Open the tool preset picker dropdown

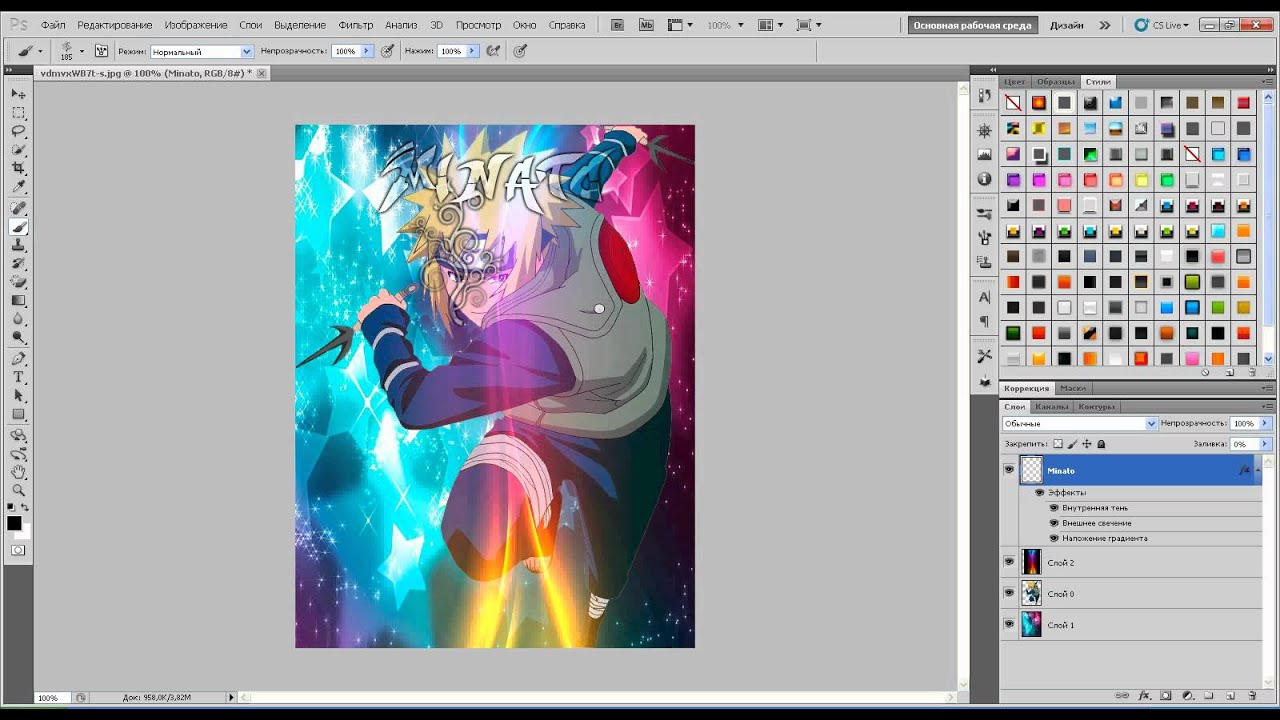(x=40, y=51)
